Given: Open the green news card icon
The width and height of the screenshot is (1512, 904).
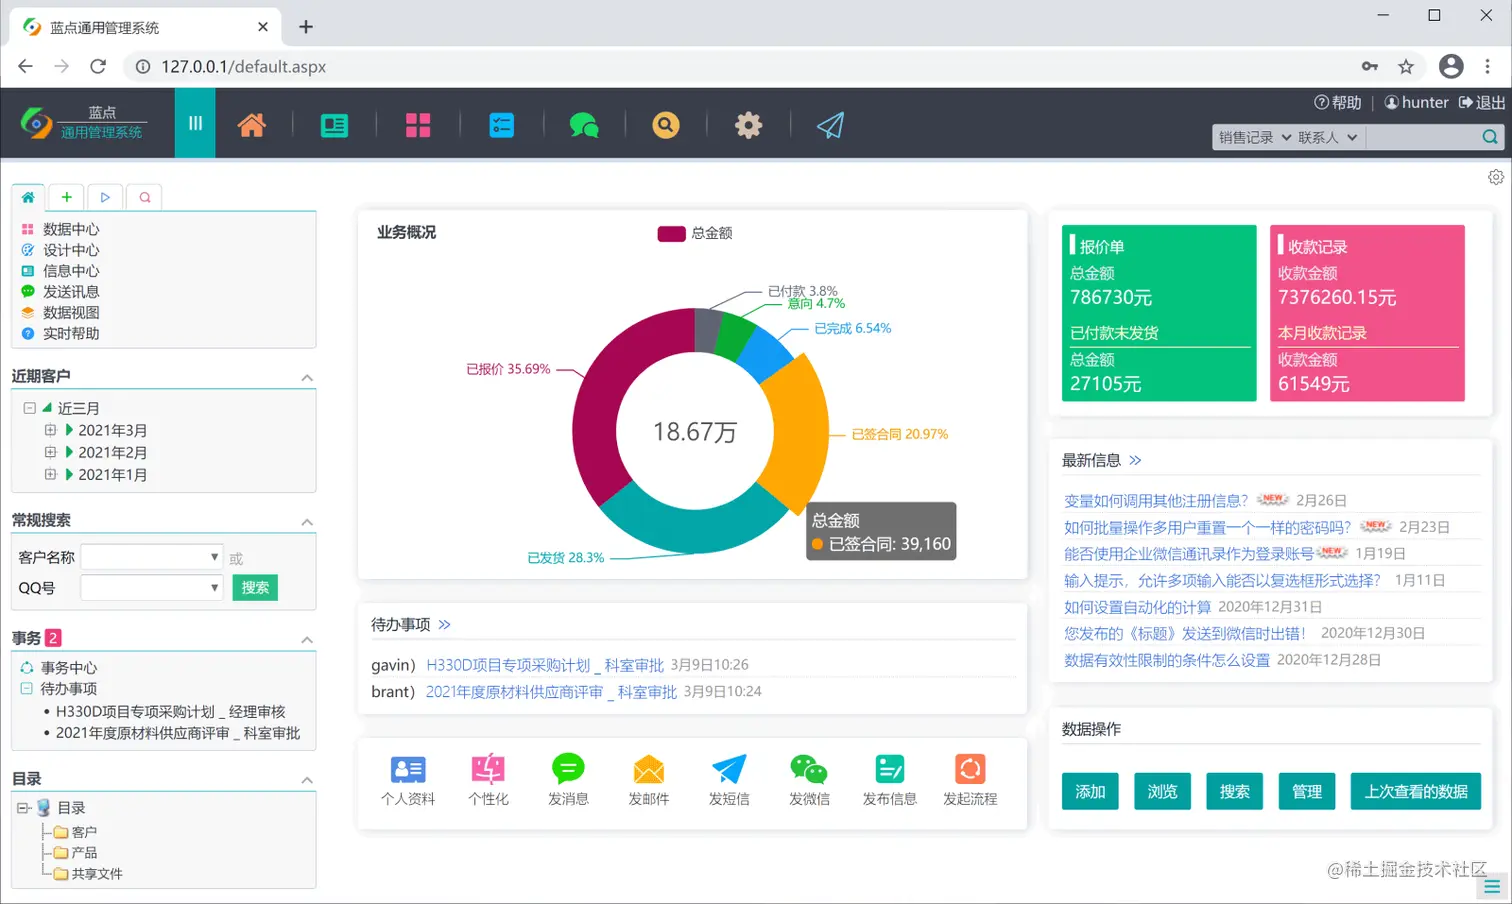Looking at the screenshot, I should click(334, 125).
